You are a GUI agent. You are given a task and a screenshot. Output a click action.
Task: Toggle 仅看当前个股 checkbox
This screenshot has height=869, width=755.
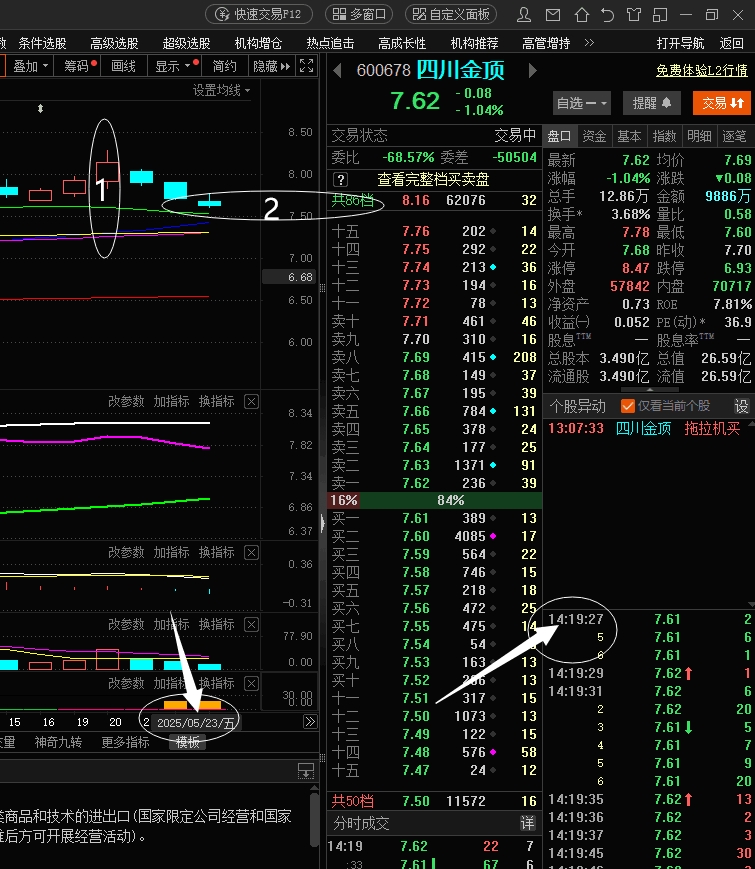[628, 406]
